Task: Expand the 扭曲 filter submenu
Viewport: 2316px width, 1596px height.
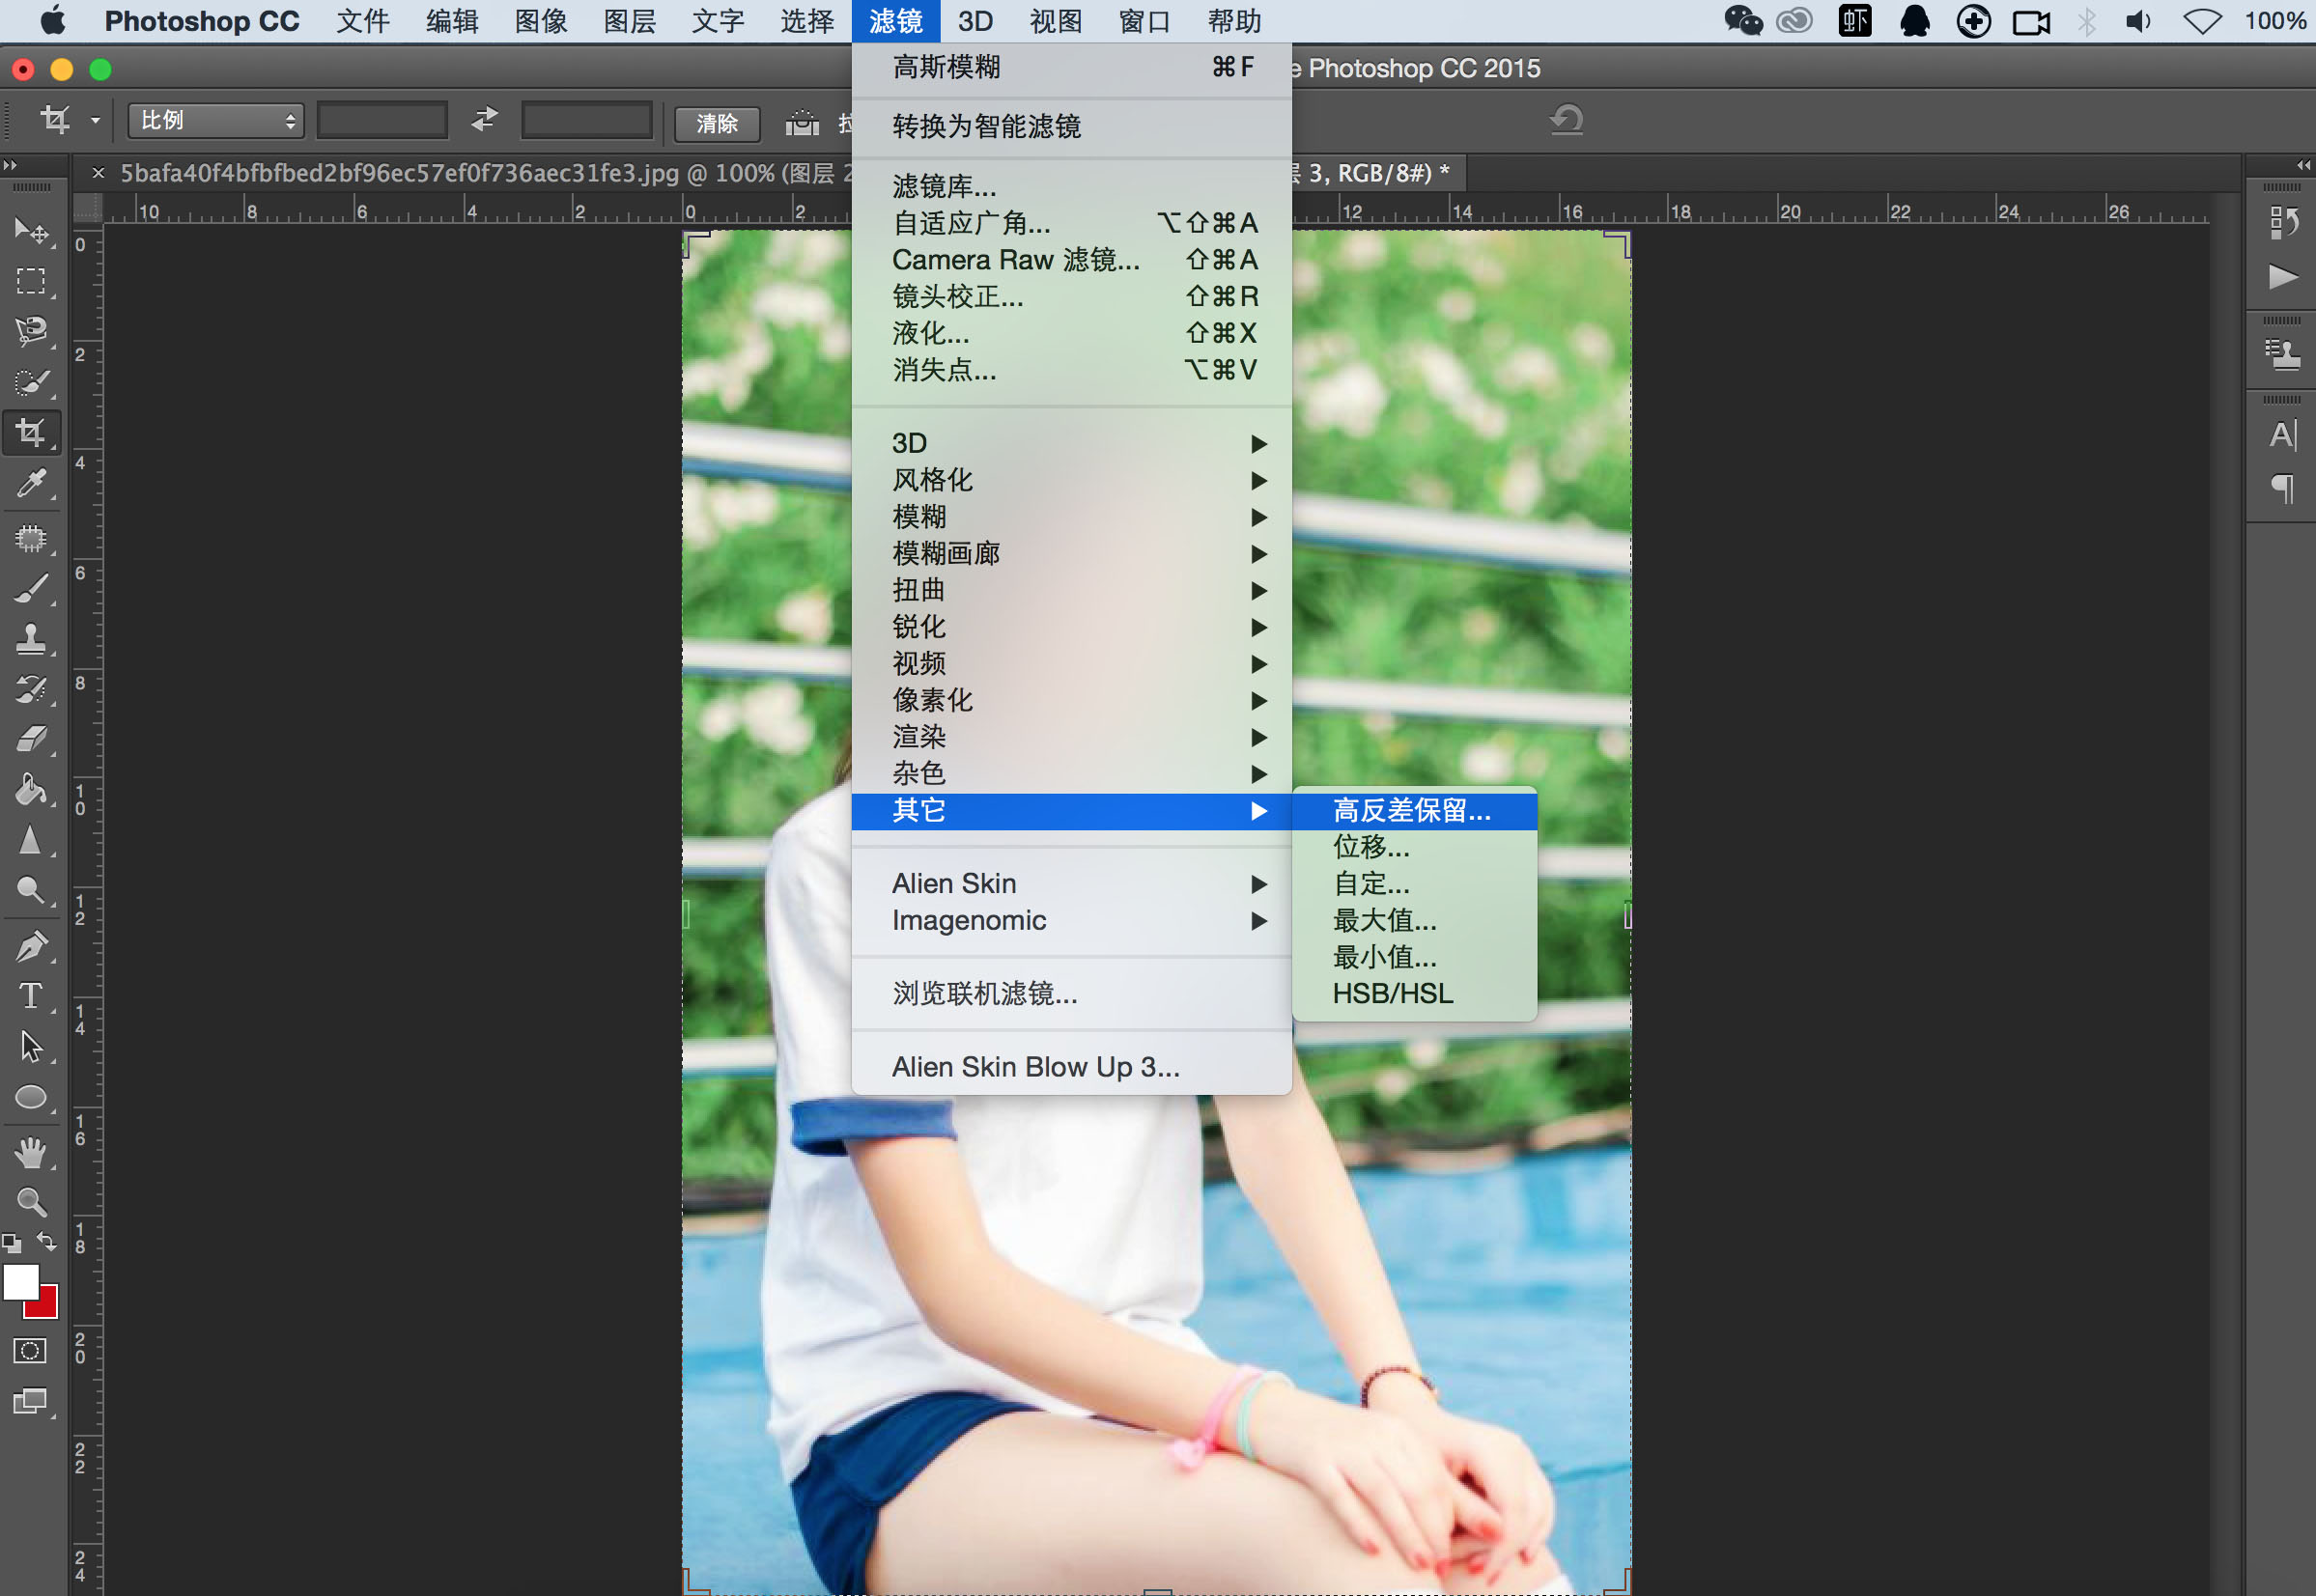Action: click(x=1071, y=590)
